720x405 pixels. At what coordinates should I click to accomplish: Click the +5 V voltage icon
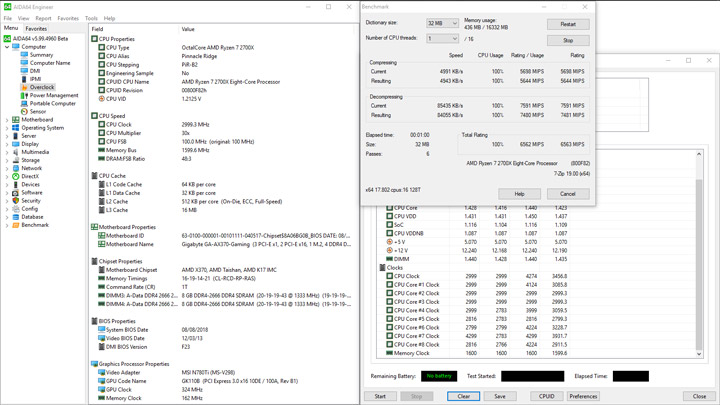click(389, 242)
